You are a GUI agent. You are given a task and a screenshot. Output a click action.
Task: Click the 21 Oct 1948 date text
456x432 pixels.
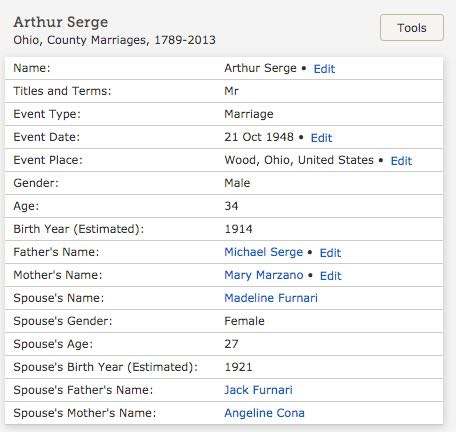(x=259, y=137)
